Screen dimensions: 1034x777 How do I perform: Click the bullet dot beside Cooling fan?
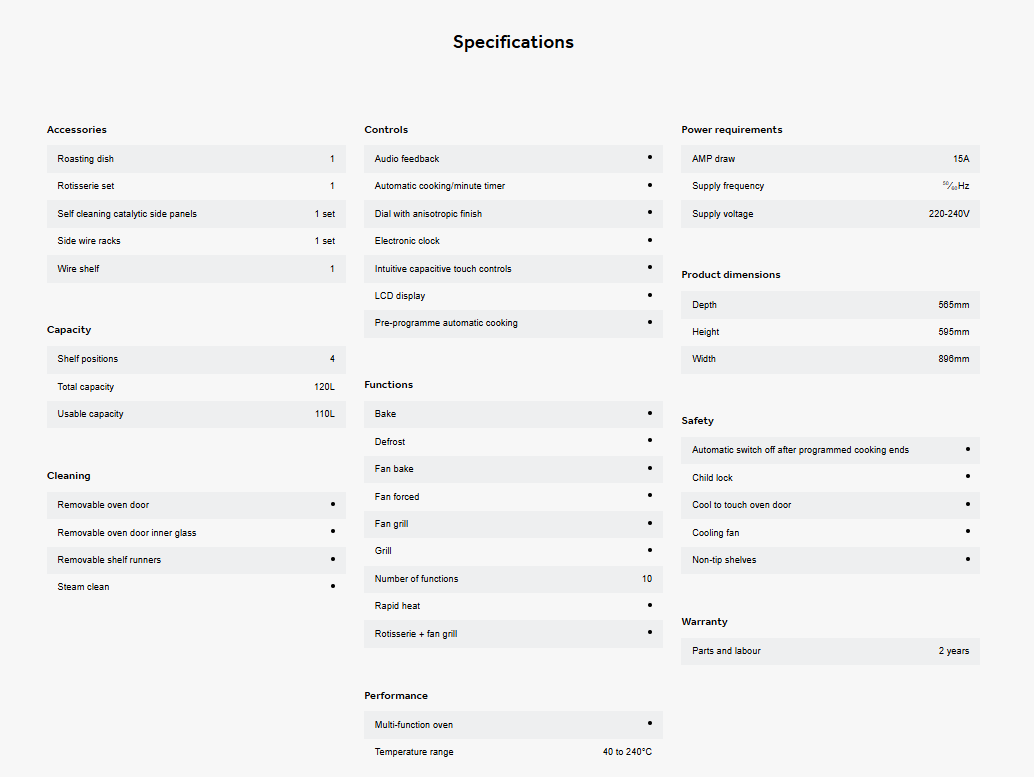(967, 532)
